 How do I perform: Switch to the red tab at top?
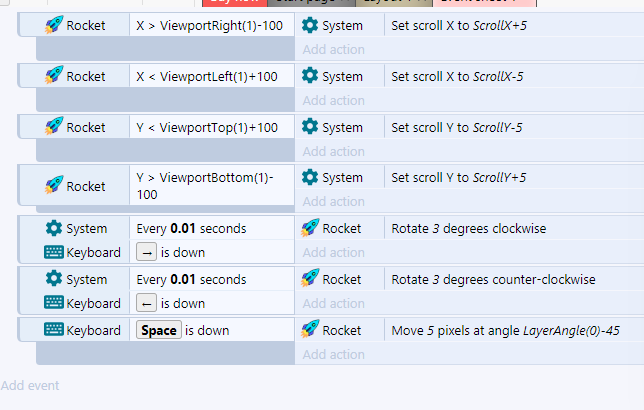tap(235, 3)
